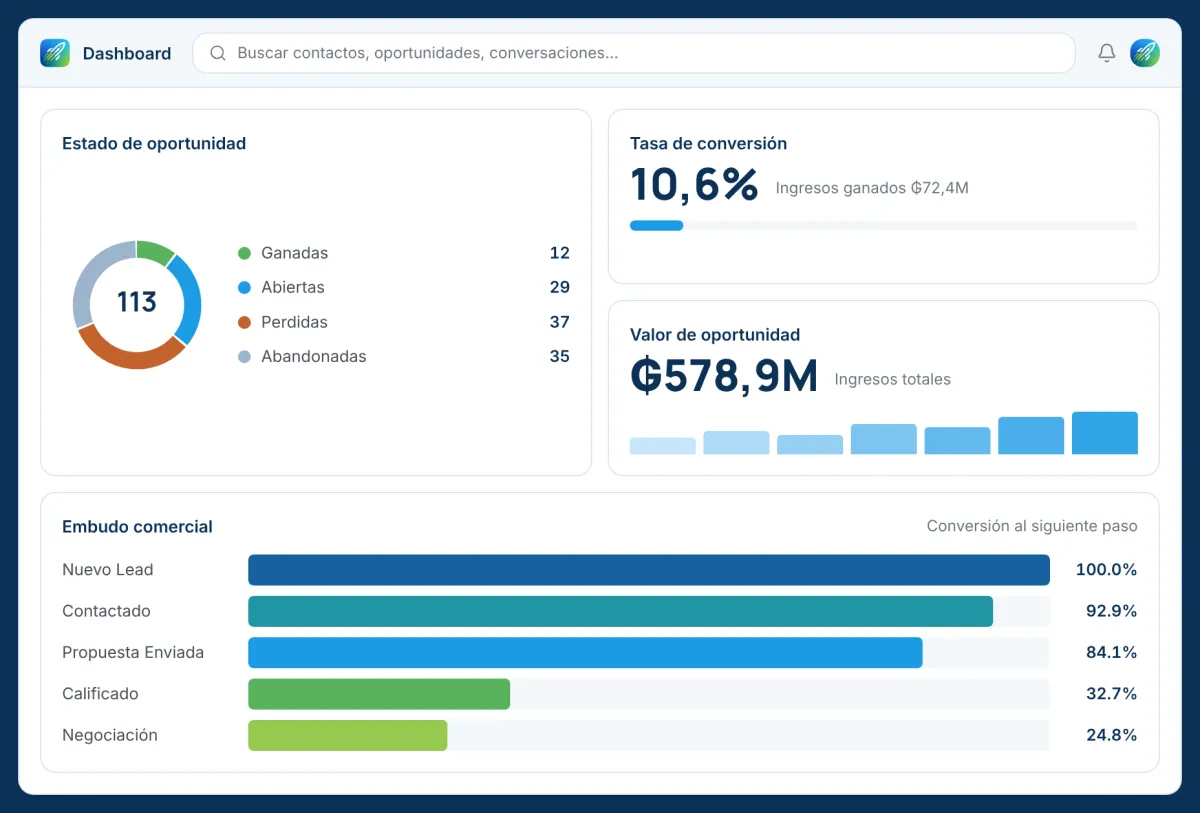The image size is (1200, 813).
Task: Click the Ganadas count 12
Action: pos(559,253)
